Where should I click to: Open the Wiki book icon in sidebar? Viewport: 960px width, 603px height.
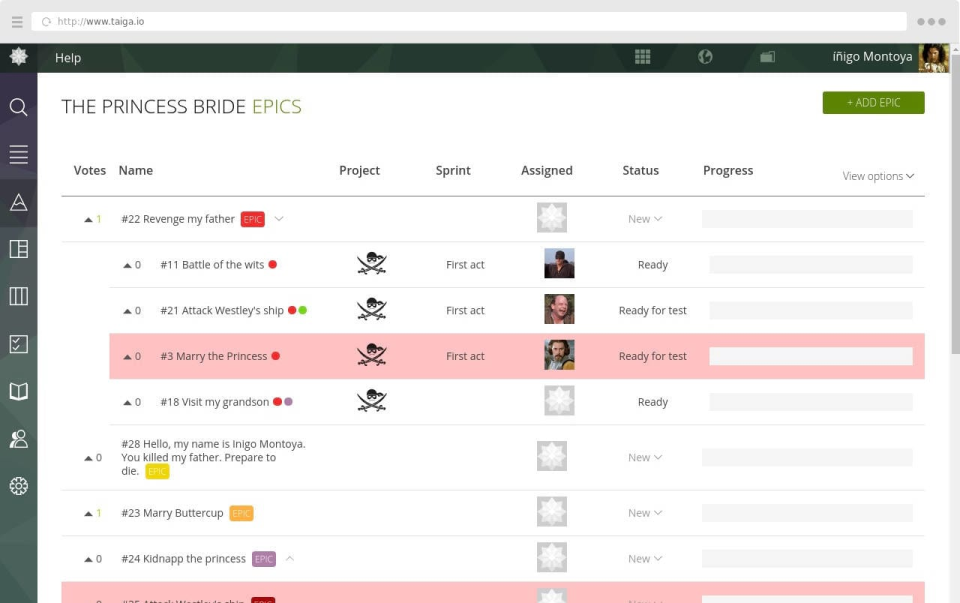click(18, 391)
